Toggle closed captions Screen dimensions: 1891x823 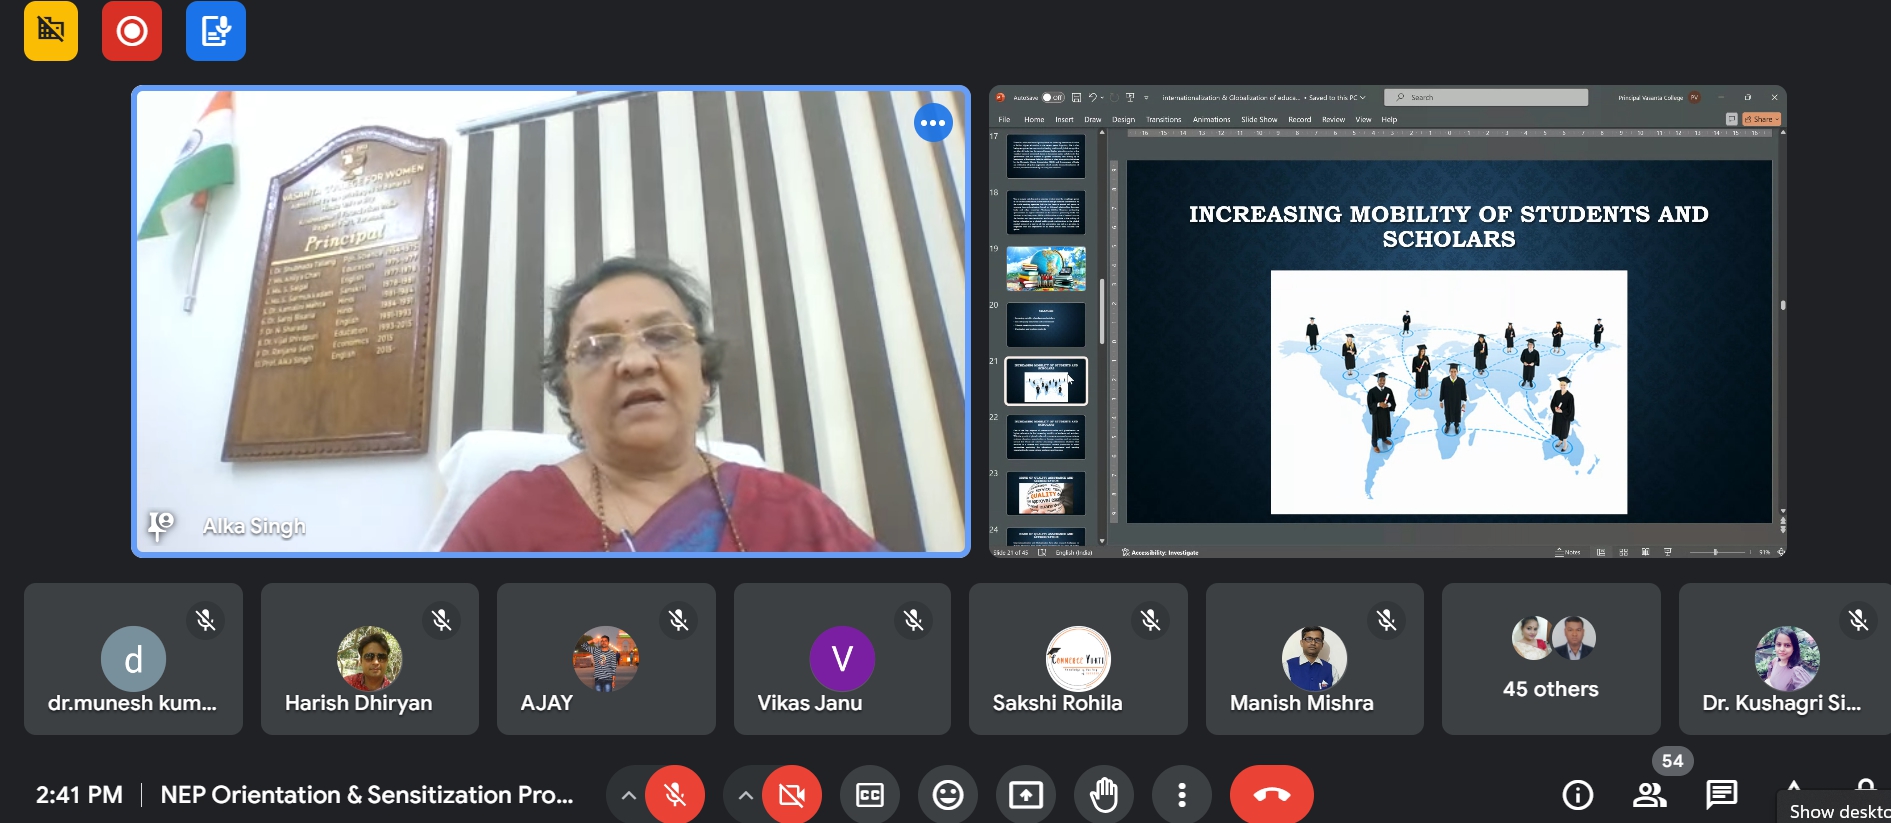(x=869, y=795)
